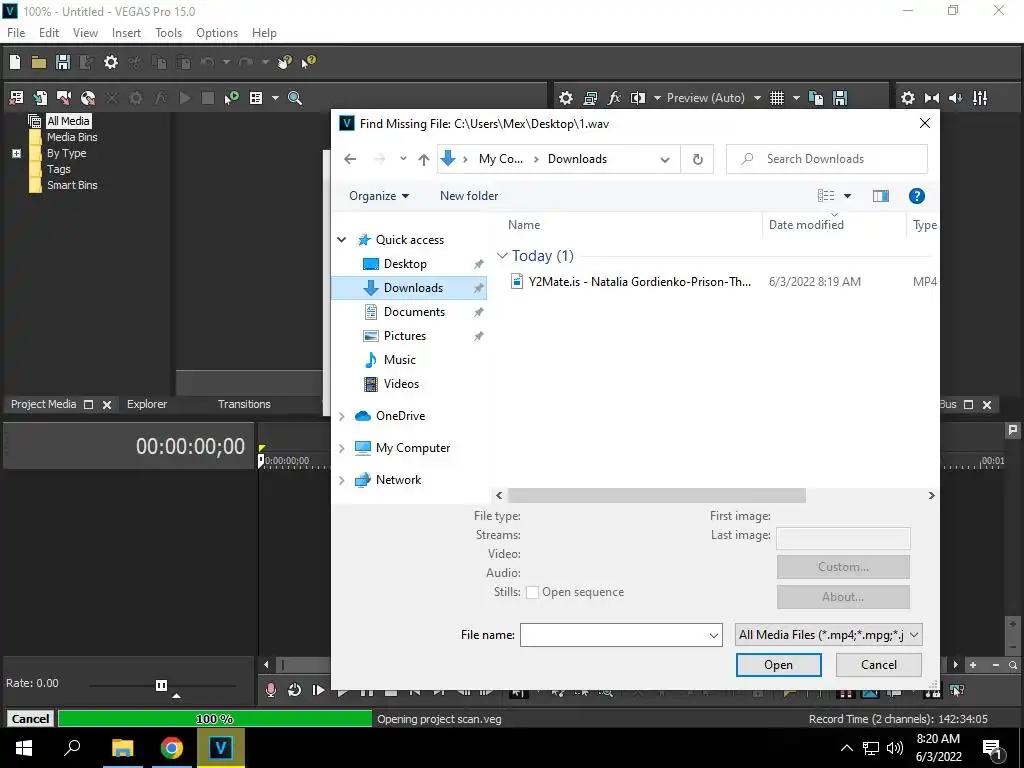
Task: Activate the What's This Help cursor icon
Action: click(x=308, y=62)
